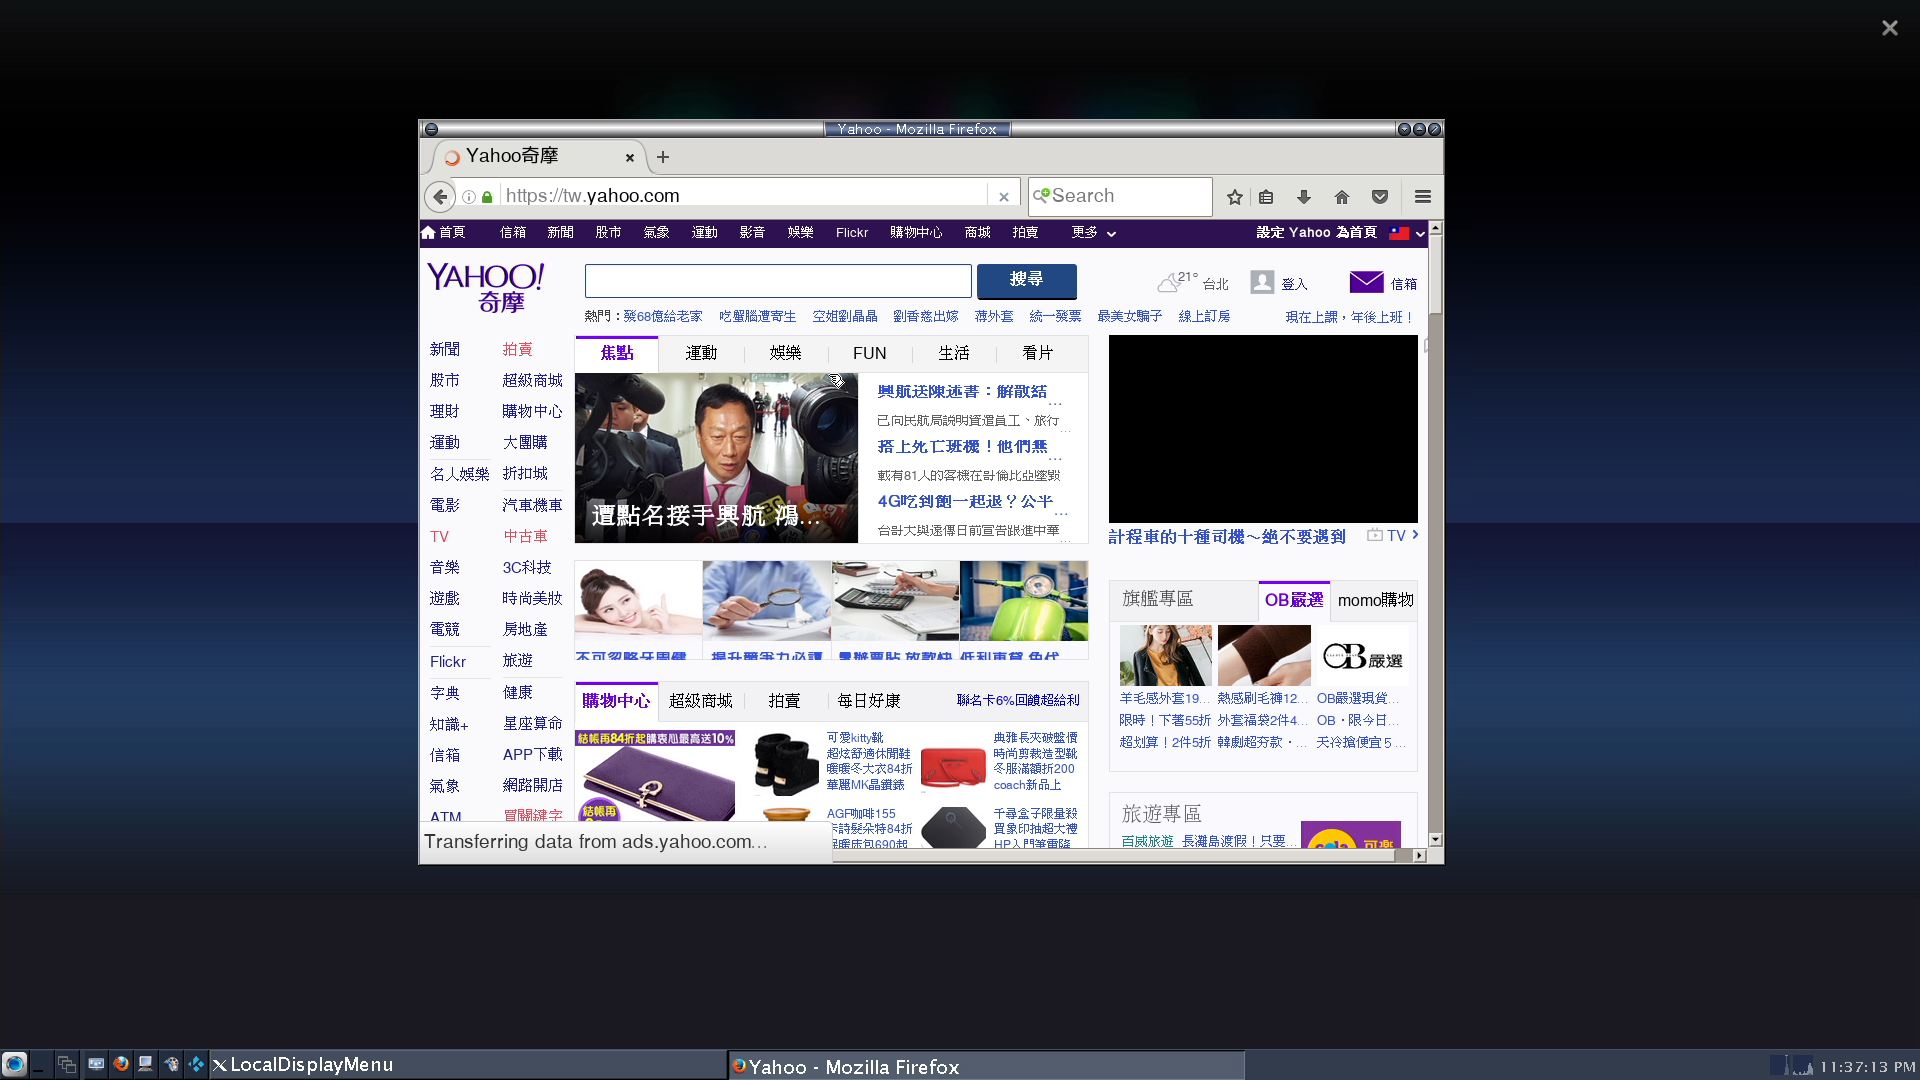Click the 登入 profile icon

click(1262, 283)
